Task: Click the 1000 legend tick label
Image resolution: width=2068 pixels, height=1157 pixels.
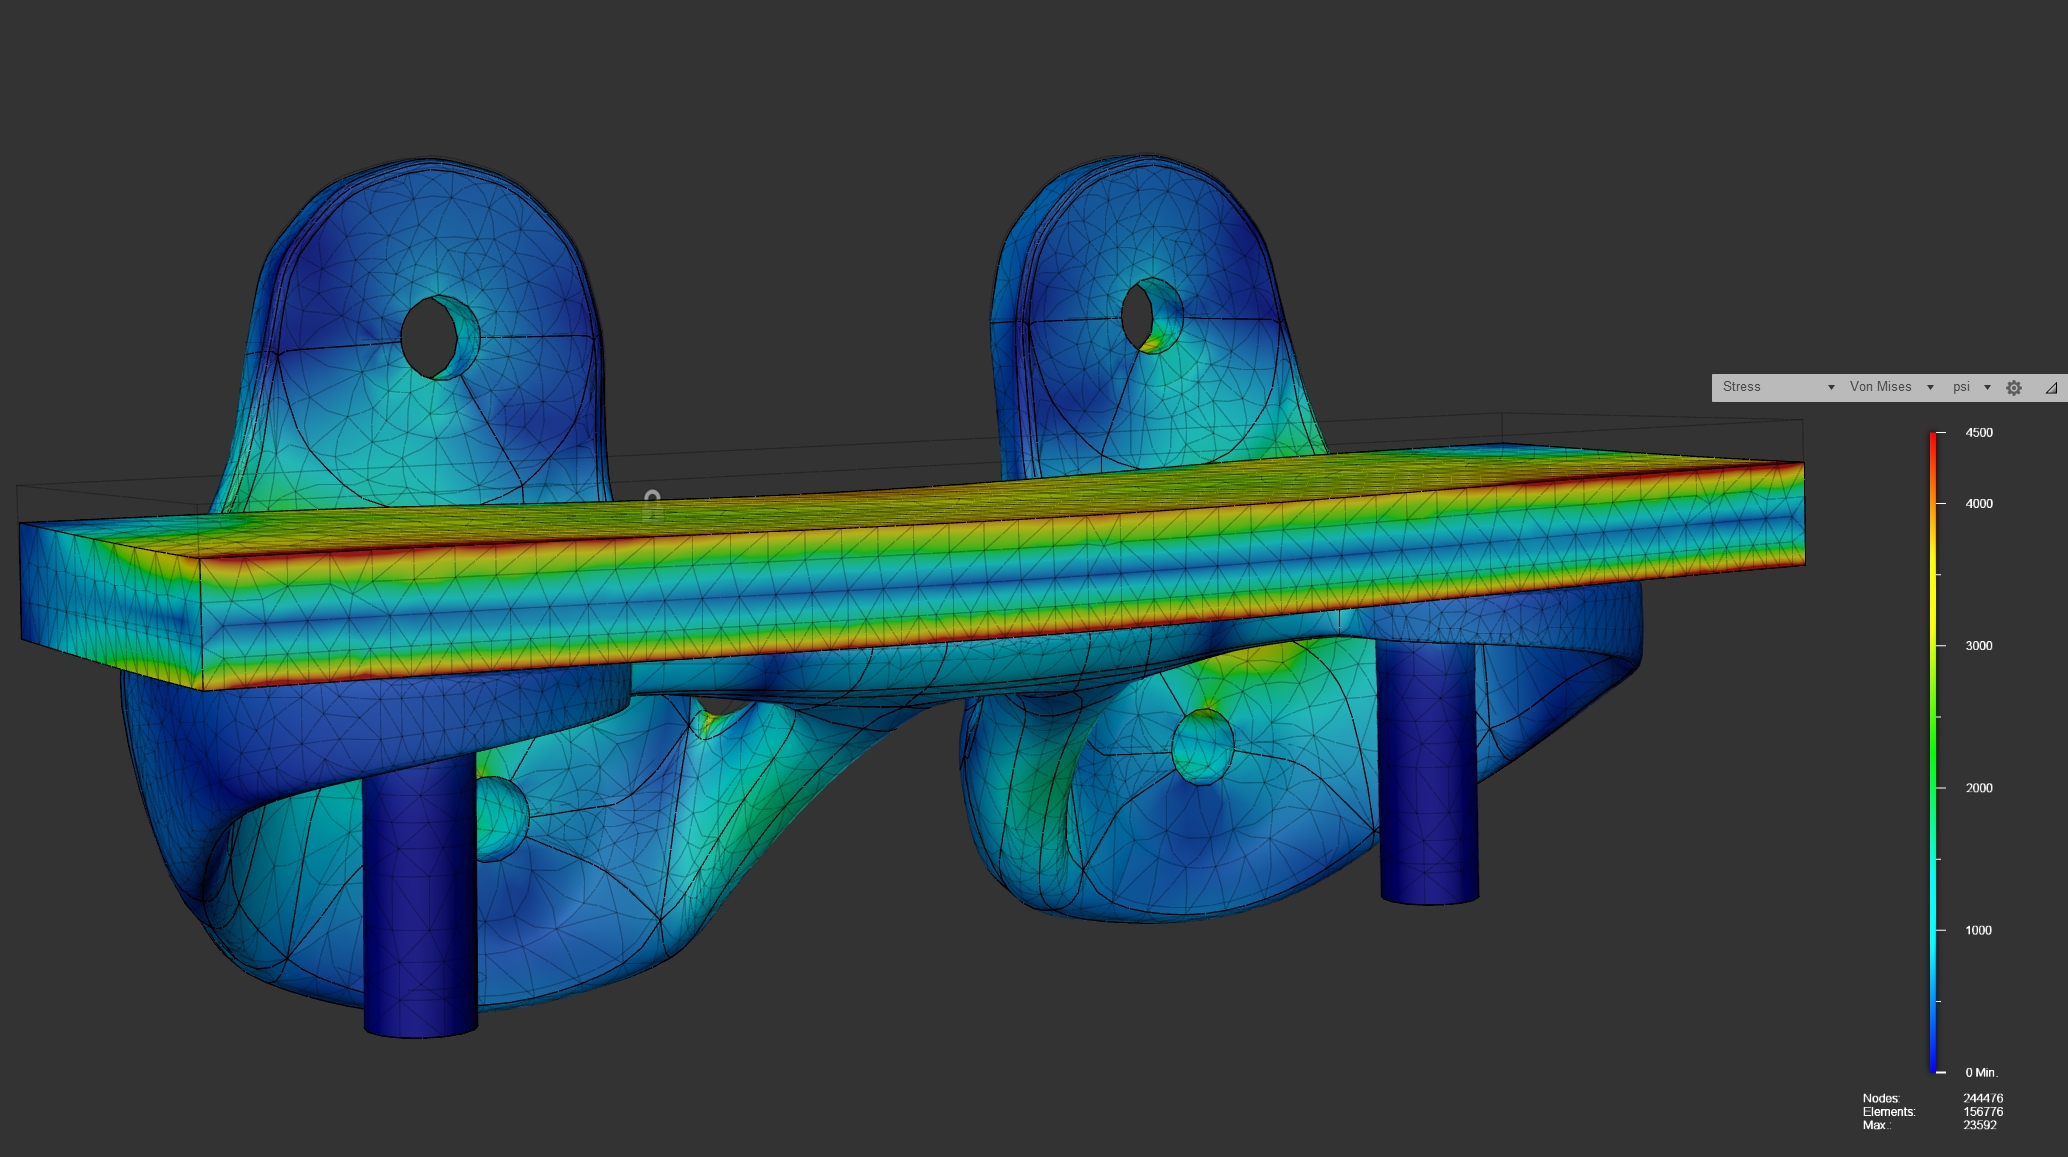Action: (1978, 930)
